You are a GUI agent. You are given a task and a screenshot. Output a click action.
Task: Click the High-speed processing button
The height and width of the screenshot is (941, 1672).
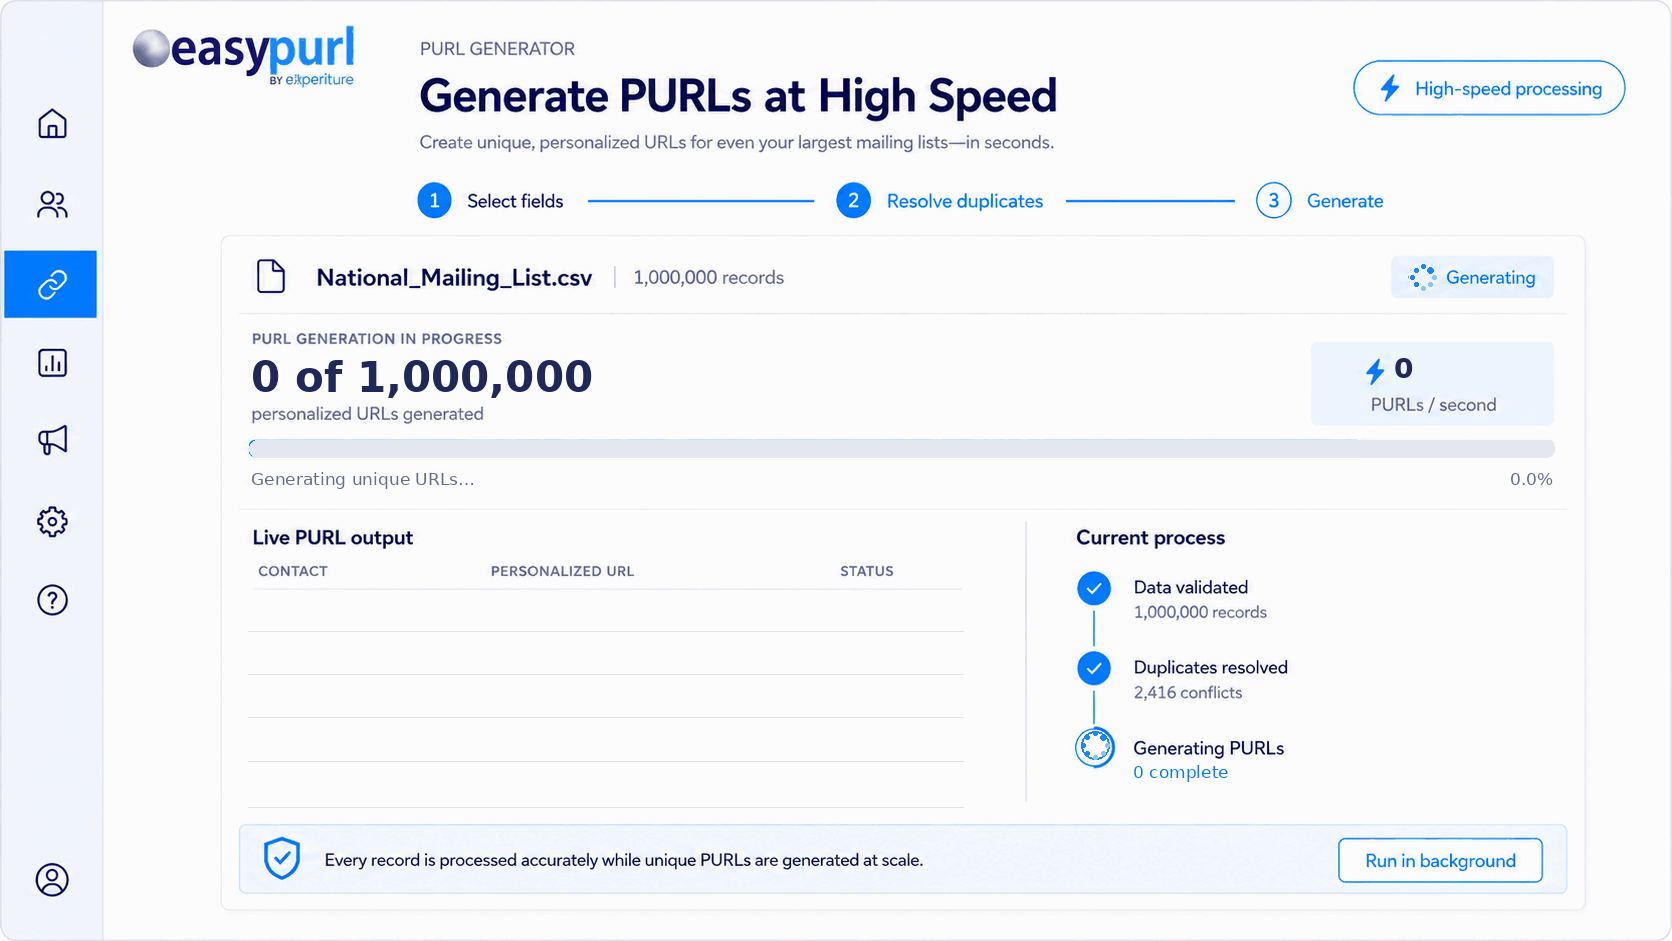(x=1489, y=88)
